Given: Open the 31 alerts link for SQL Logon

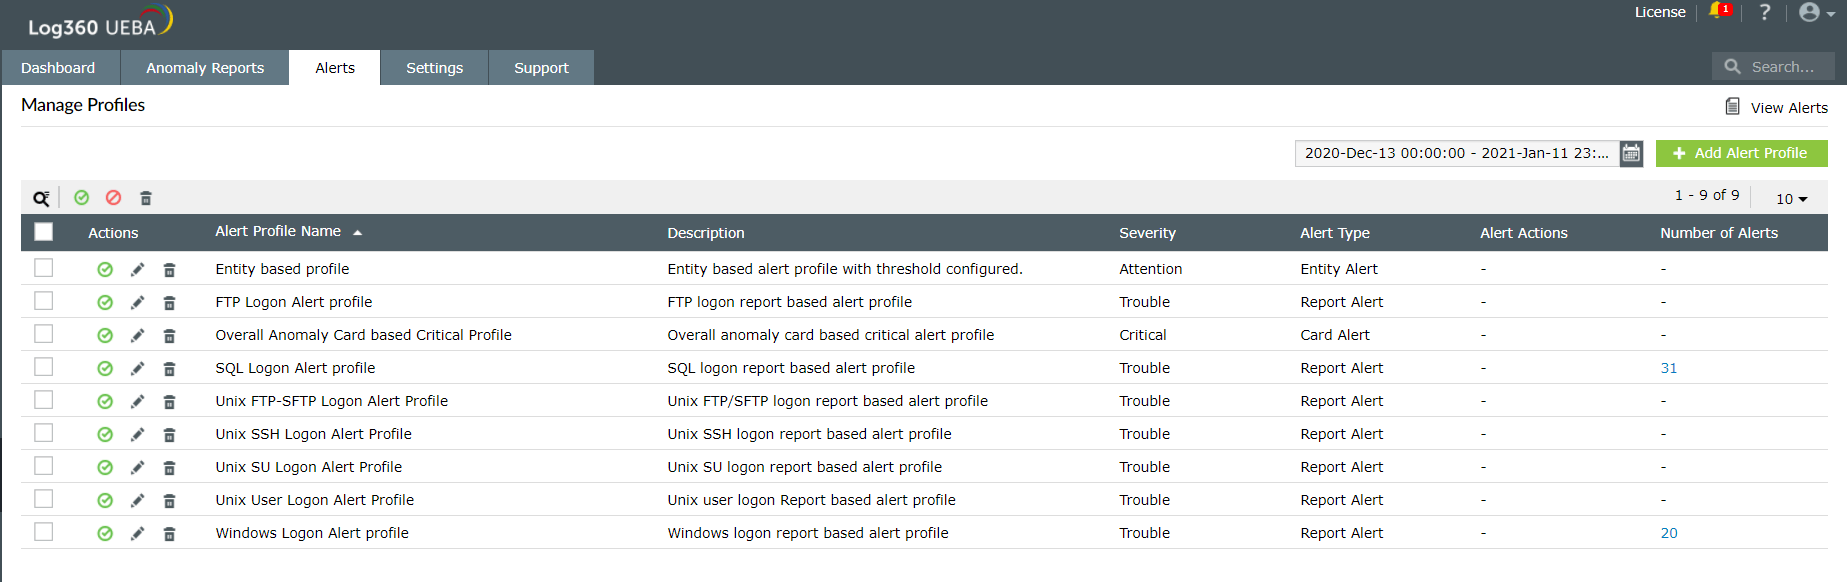Looking at the screenshot, I should click(1668, 368).
